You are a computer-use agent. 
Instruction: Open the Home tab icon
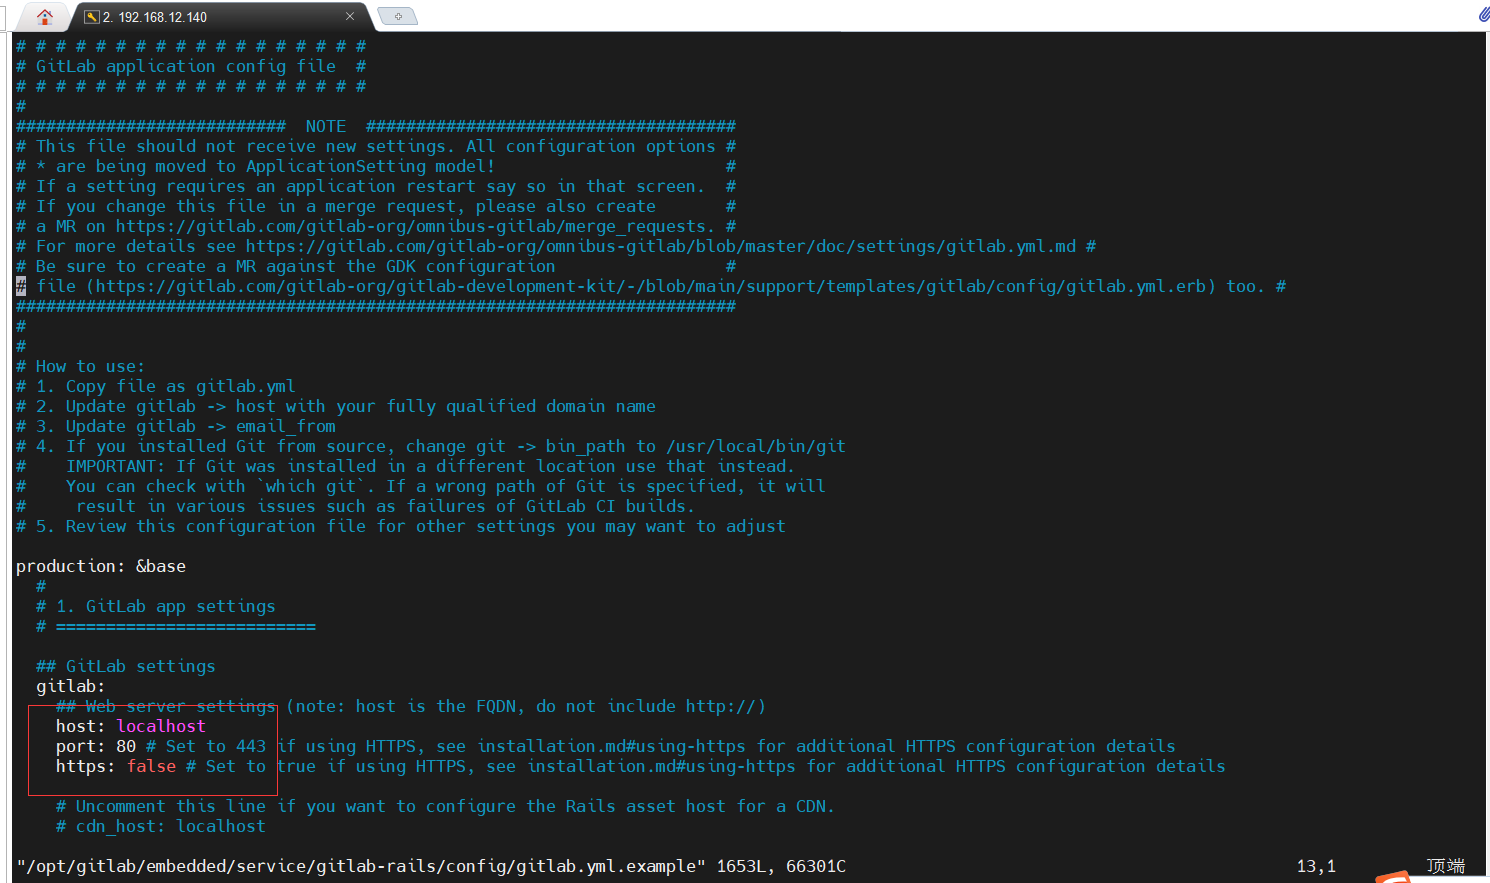click(44, 16)
